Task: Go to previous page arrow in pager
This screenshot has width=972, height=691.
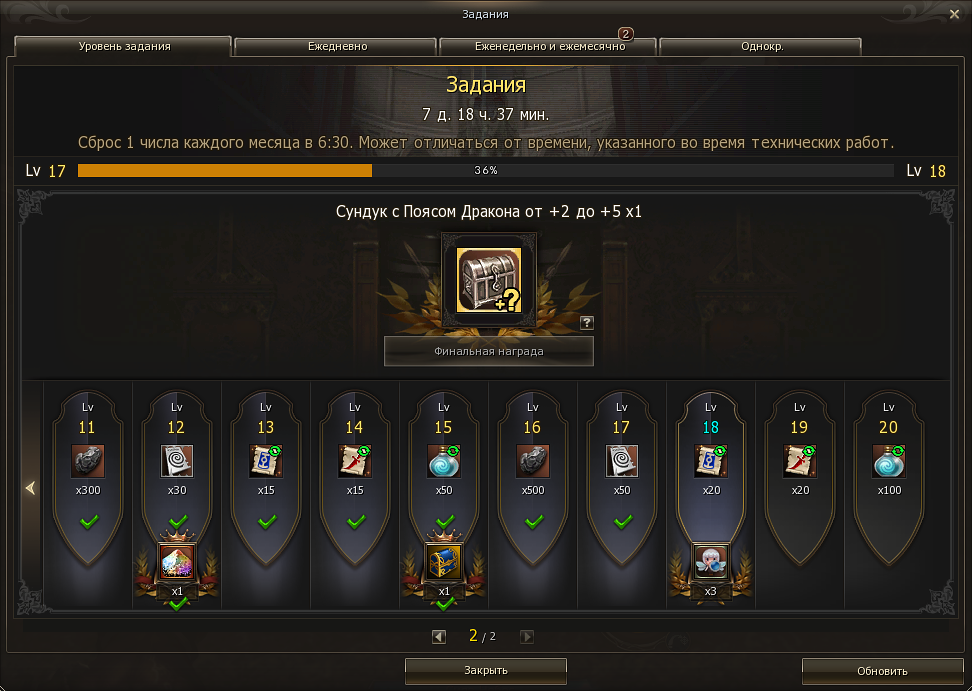Action: (x=439, y=636)
